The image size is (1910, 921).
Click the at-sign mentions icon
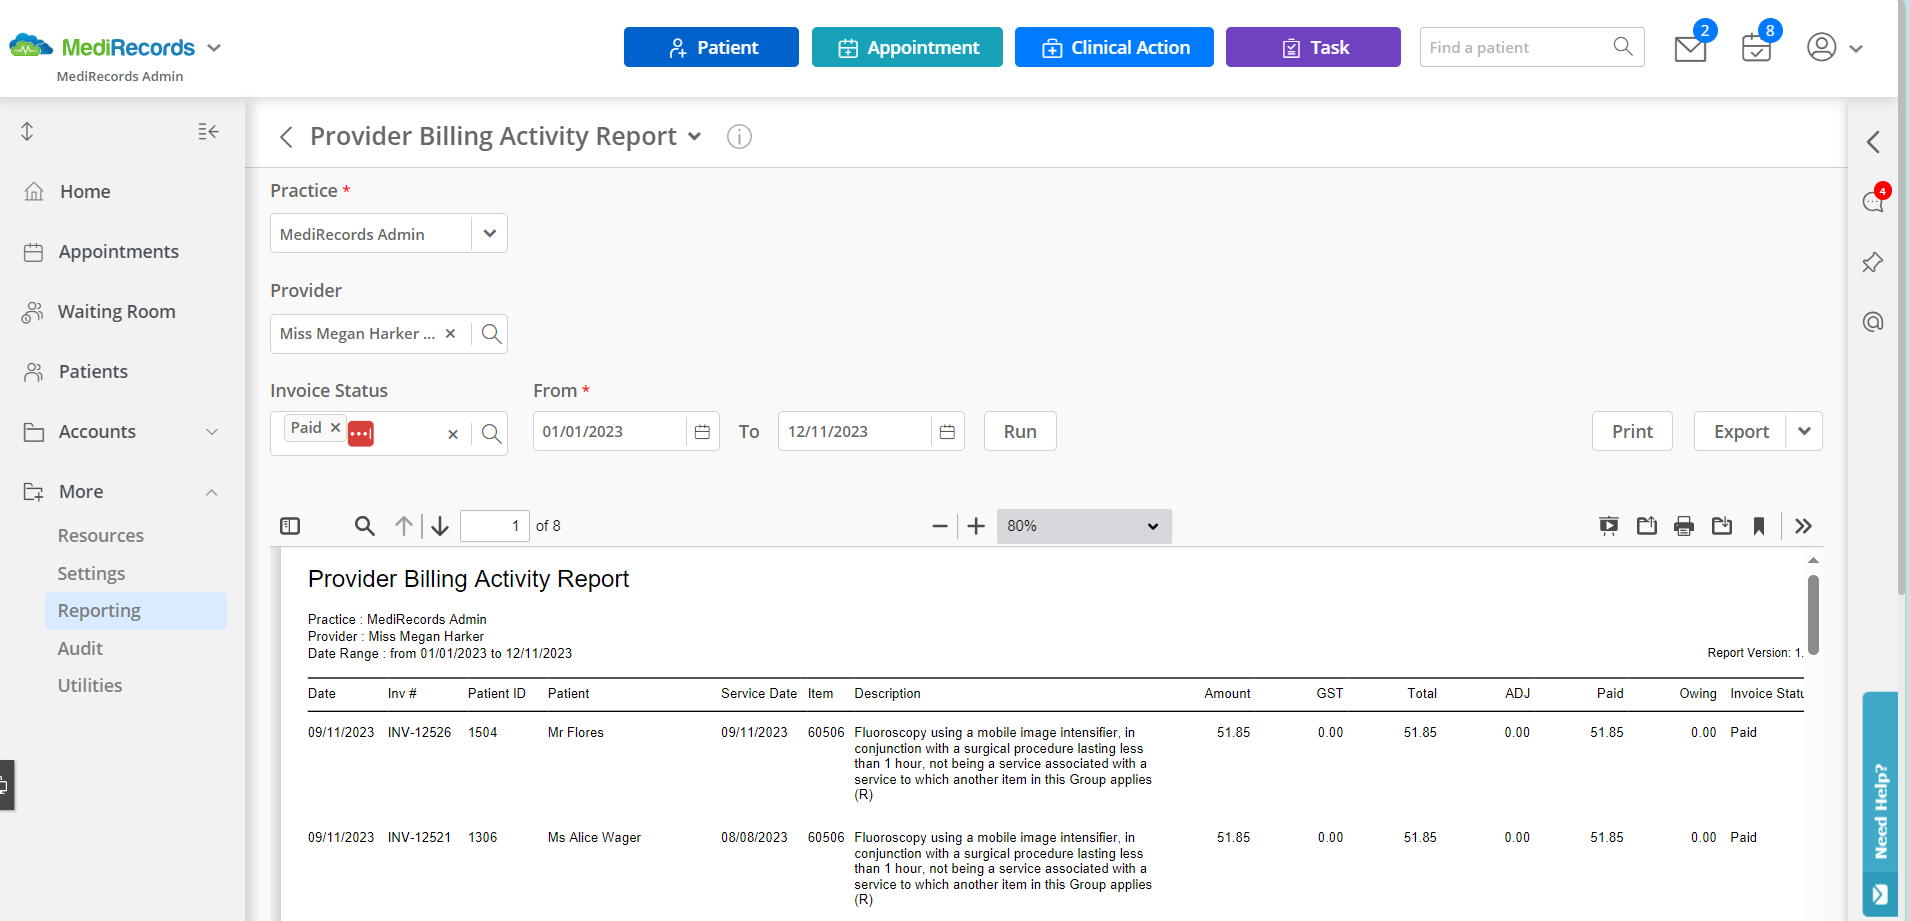click(1873, 322)
